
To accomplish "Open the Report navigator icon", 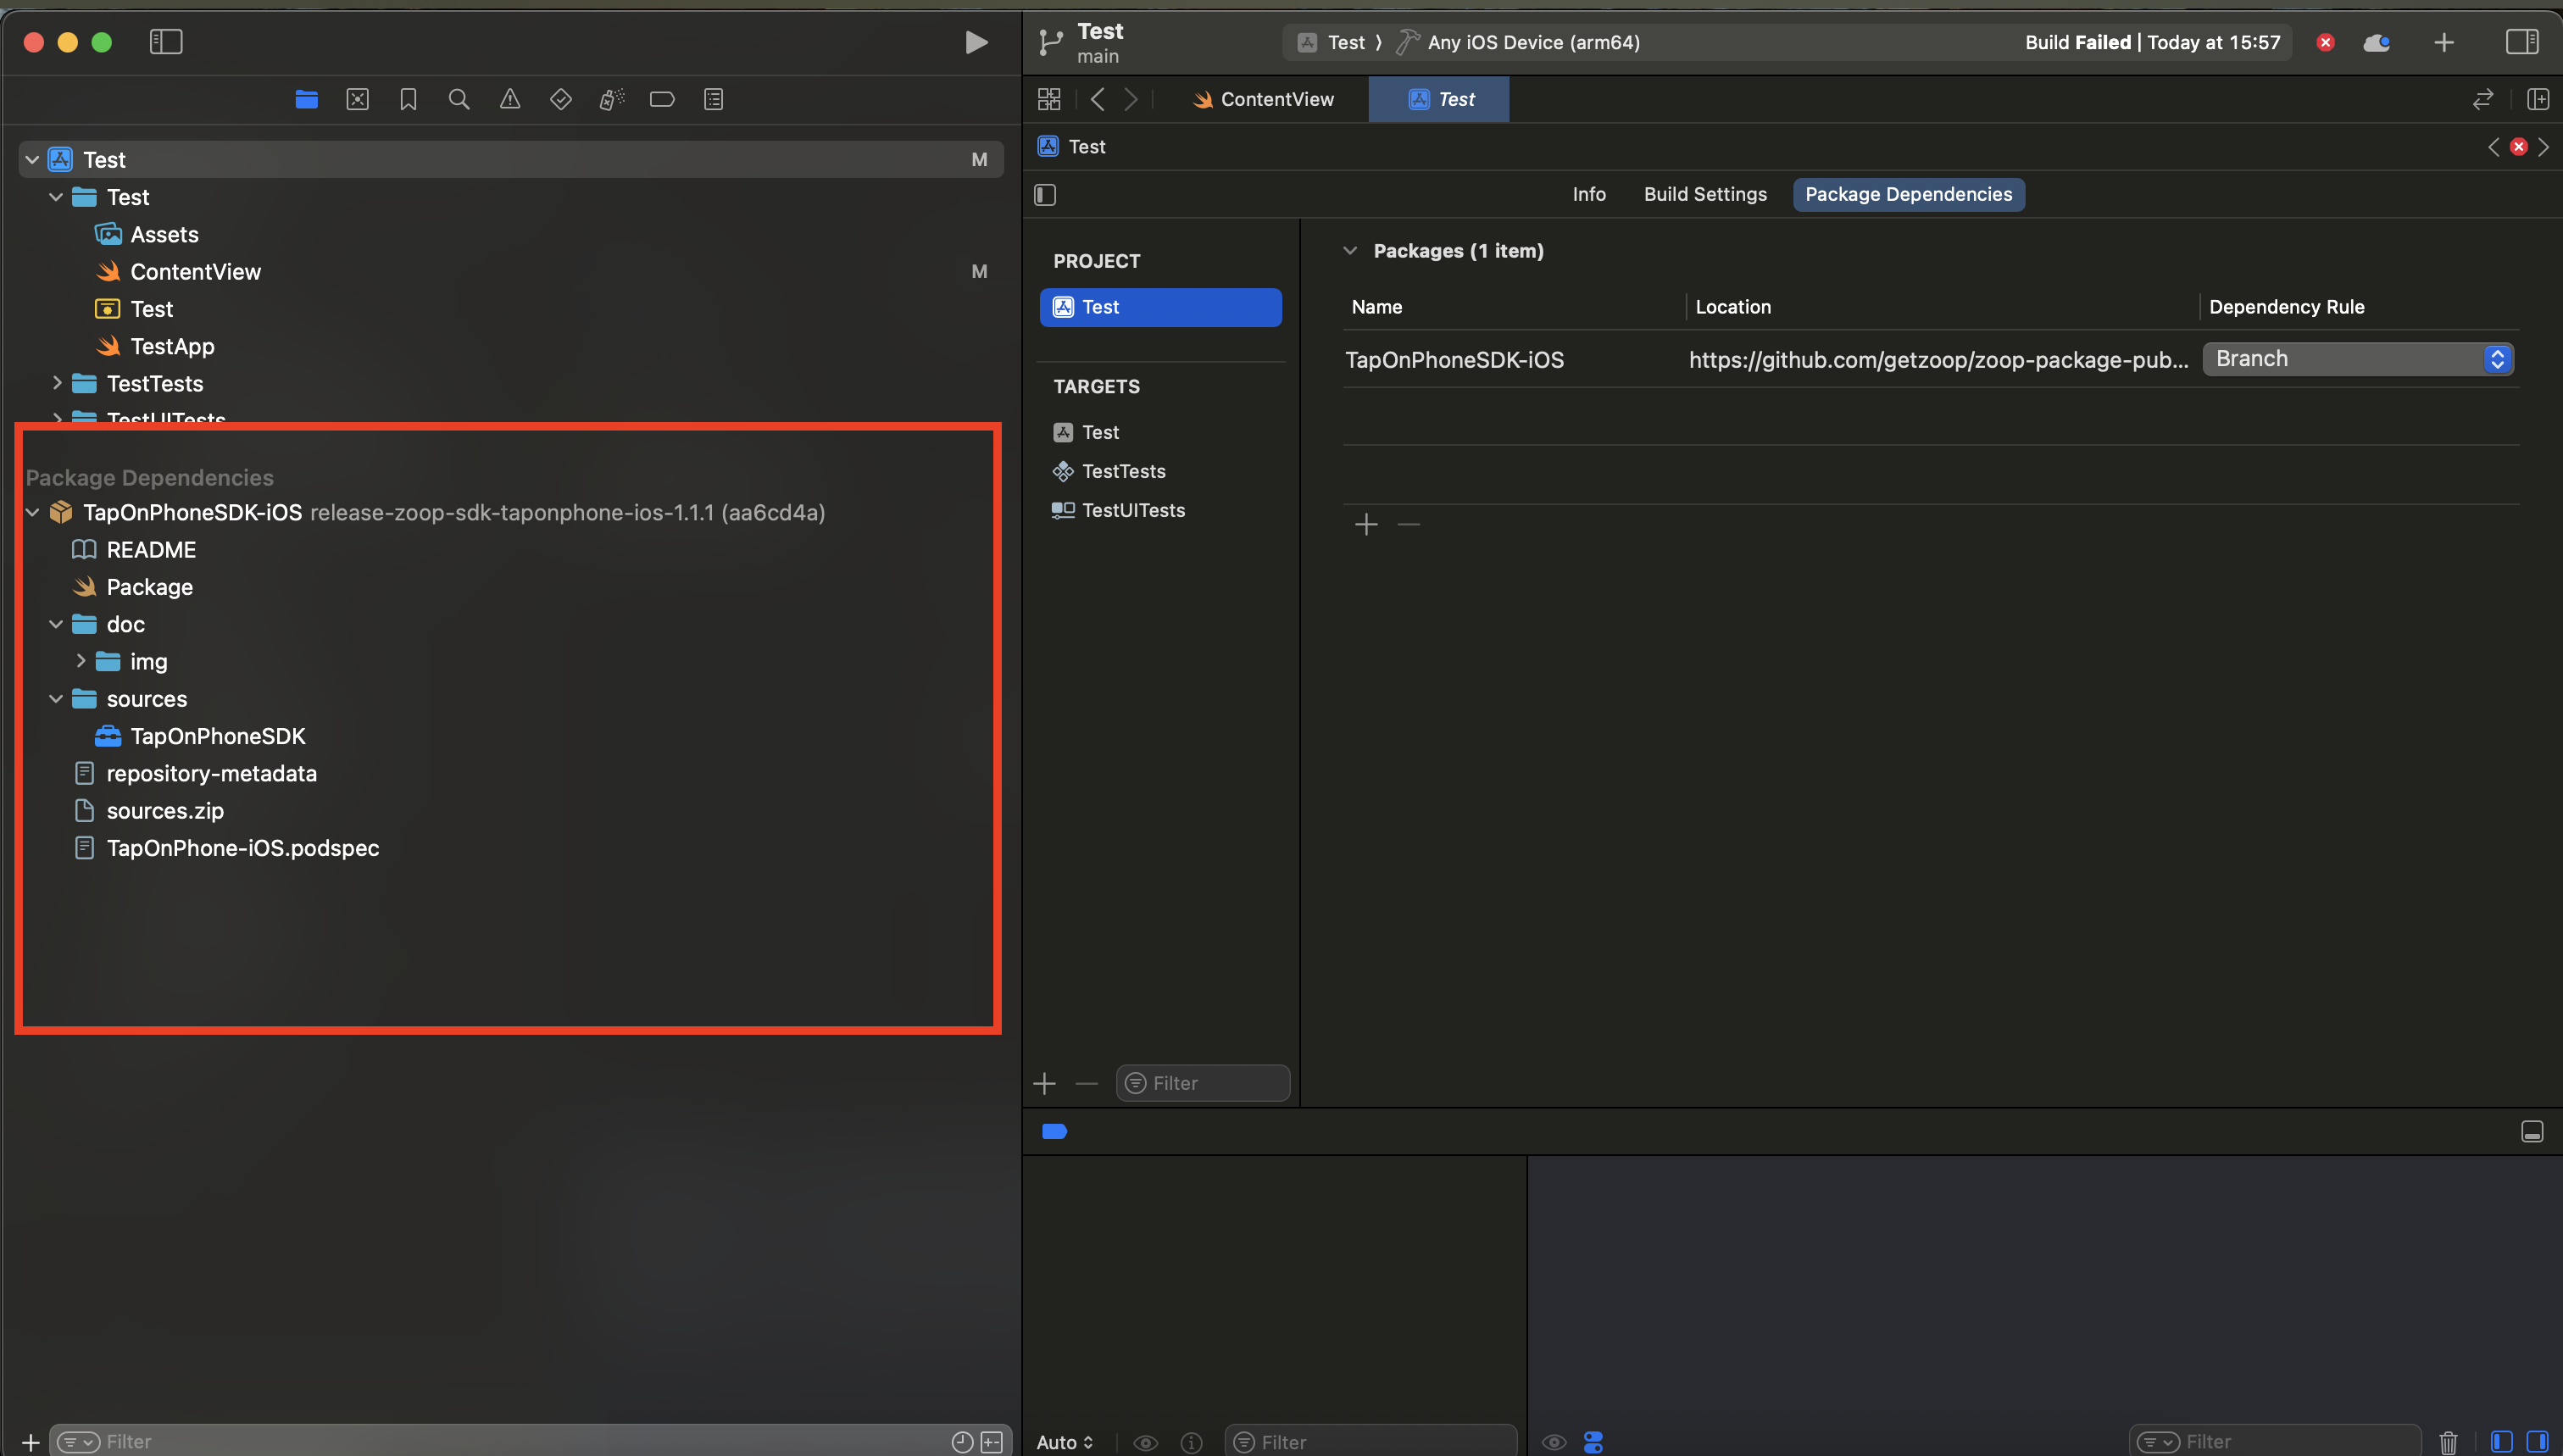I will (713, 99).
